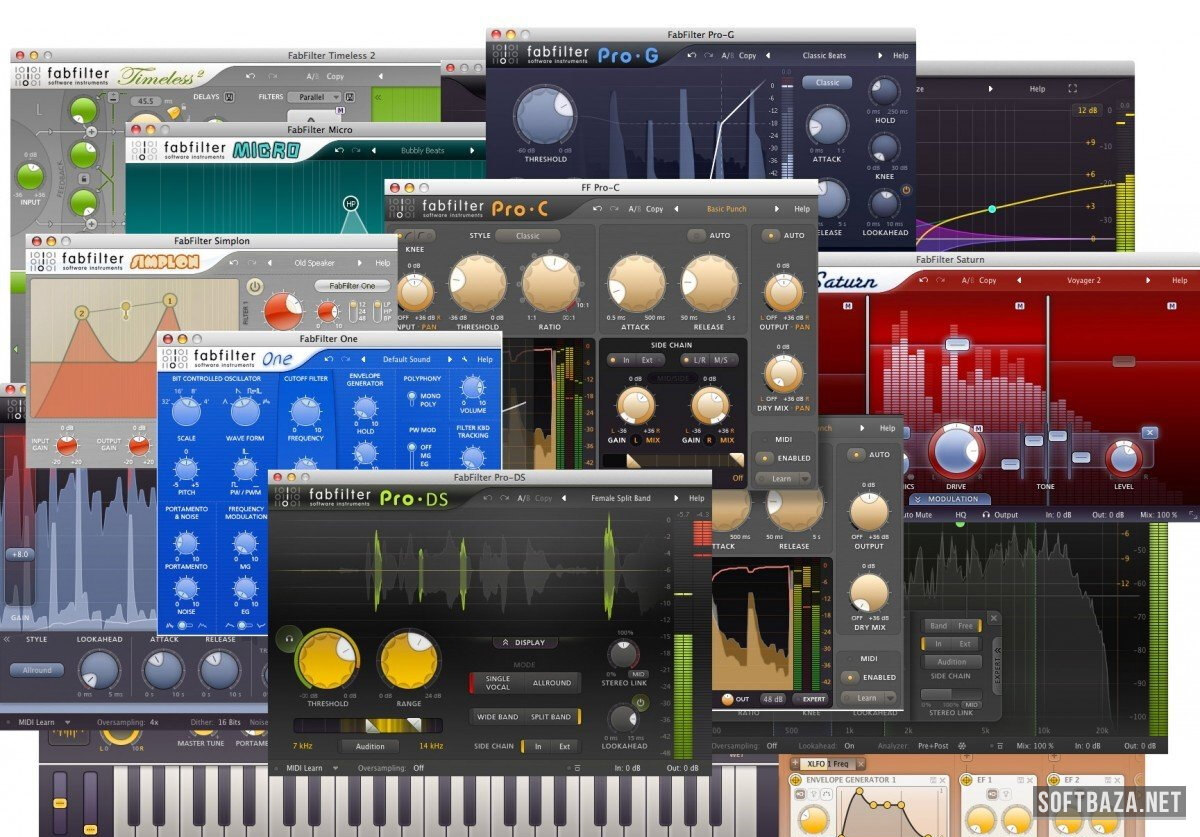Open Help in the Pro-G window
The image size is (1200, 837).
point(901,56)
